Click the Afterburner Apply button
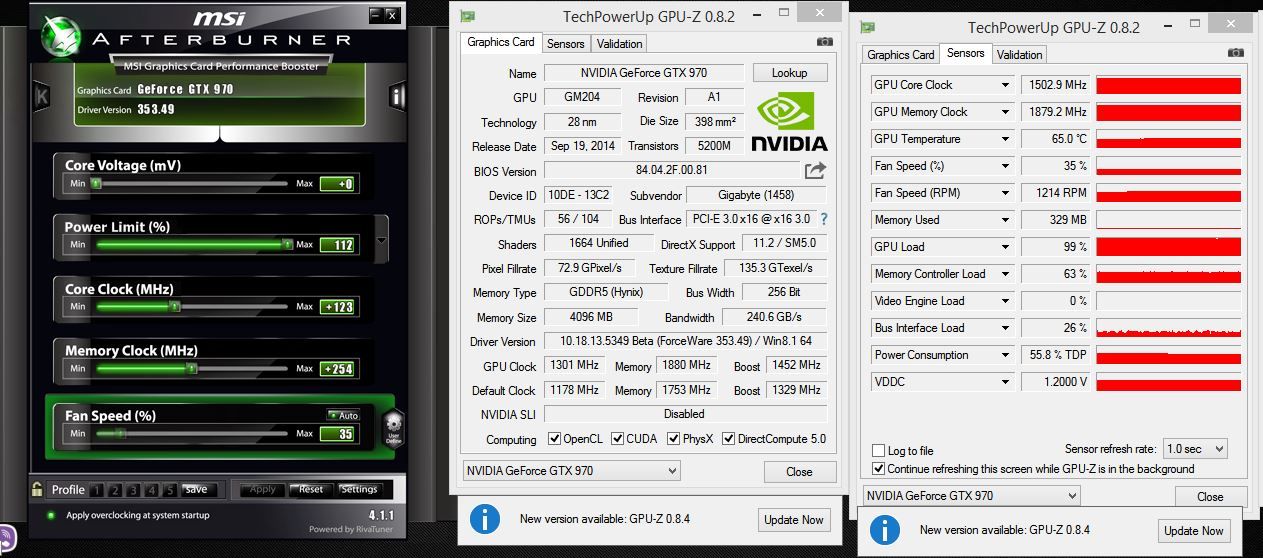Image resolution: width=1263 pixels, height=558 pixels. [262, 490]
